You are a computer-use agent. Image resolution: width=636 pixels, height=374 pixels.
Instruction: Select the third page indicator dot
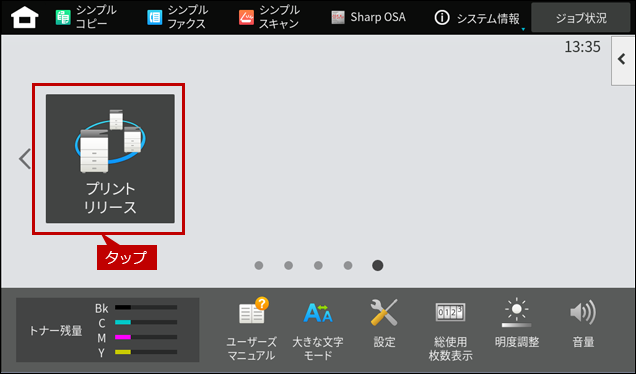tap(318, 265)
